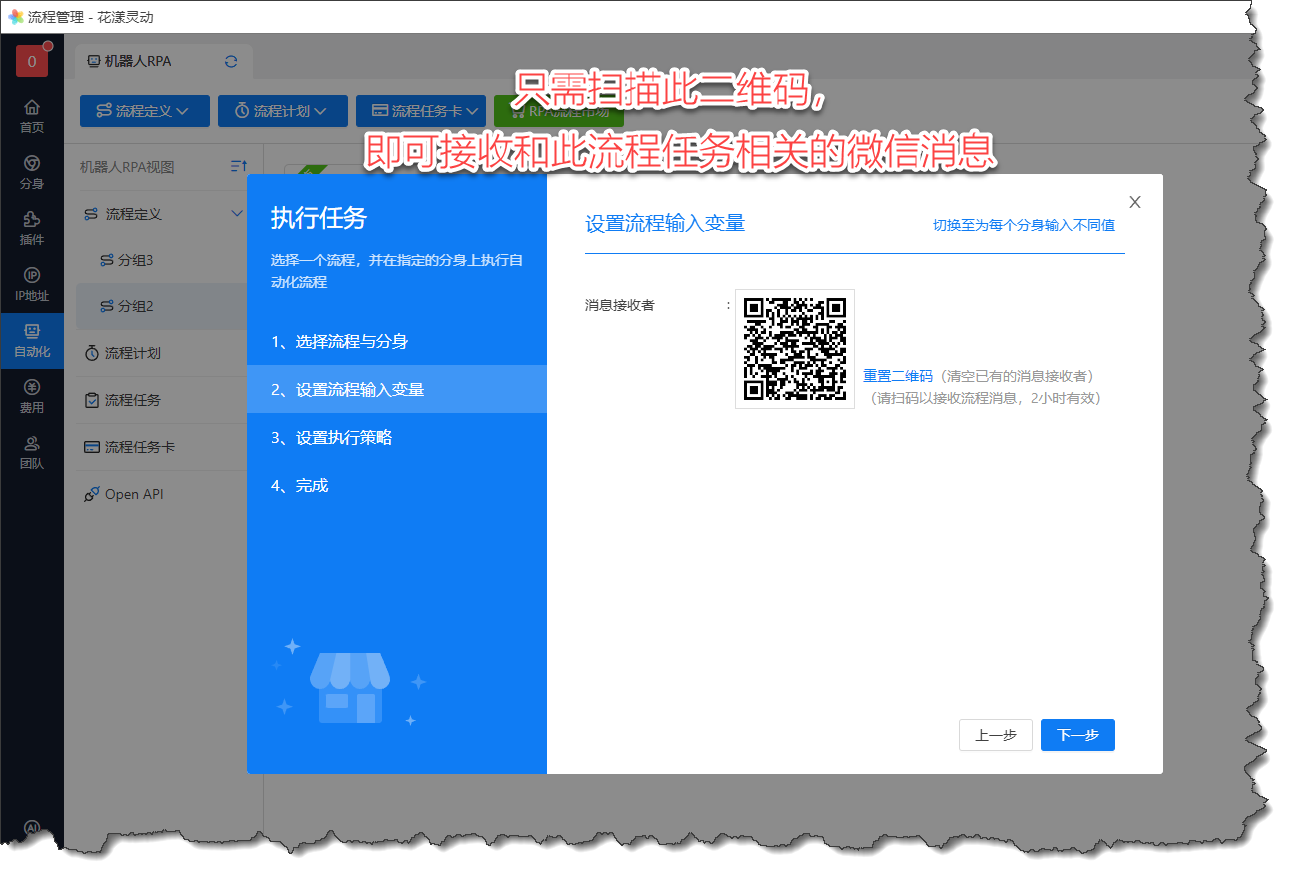
Task: Open the 费用 fees sidebar icon
Action: (32, 396)
